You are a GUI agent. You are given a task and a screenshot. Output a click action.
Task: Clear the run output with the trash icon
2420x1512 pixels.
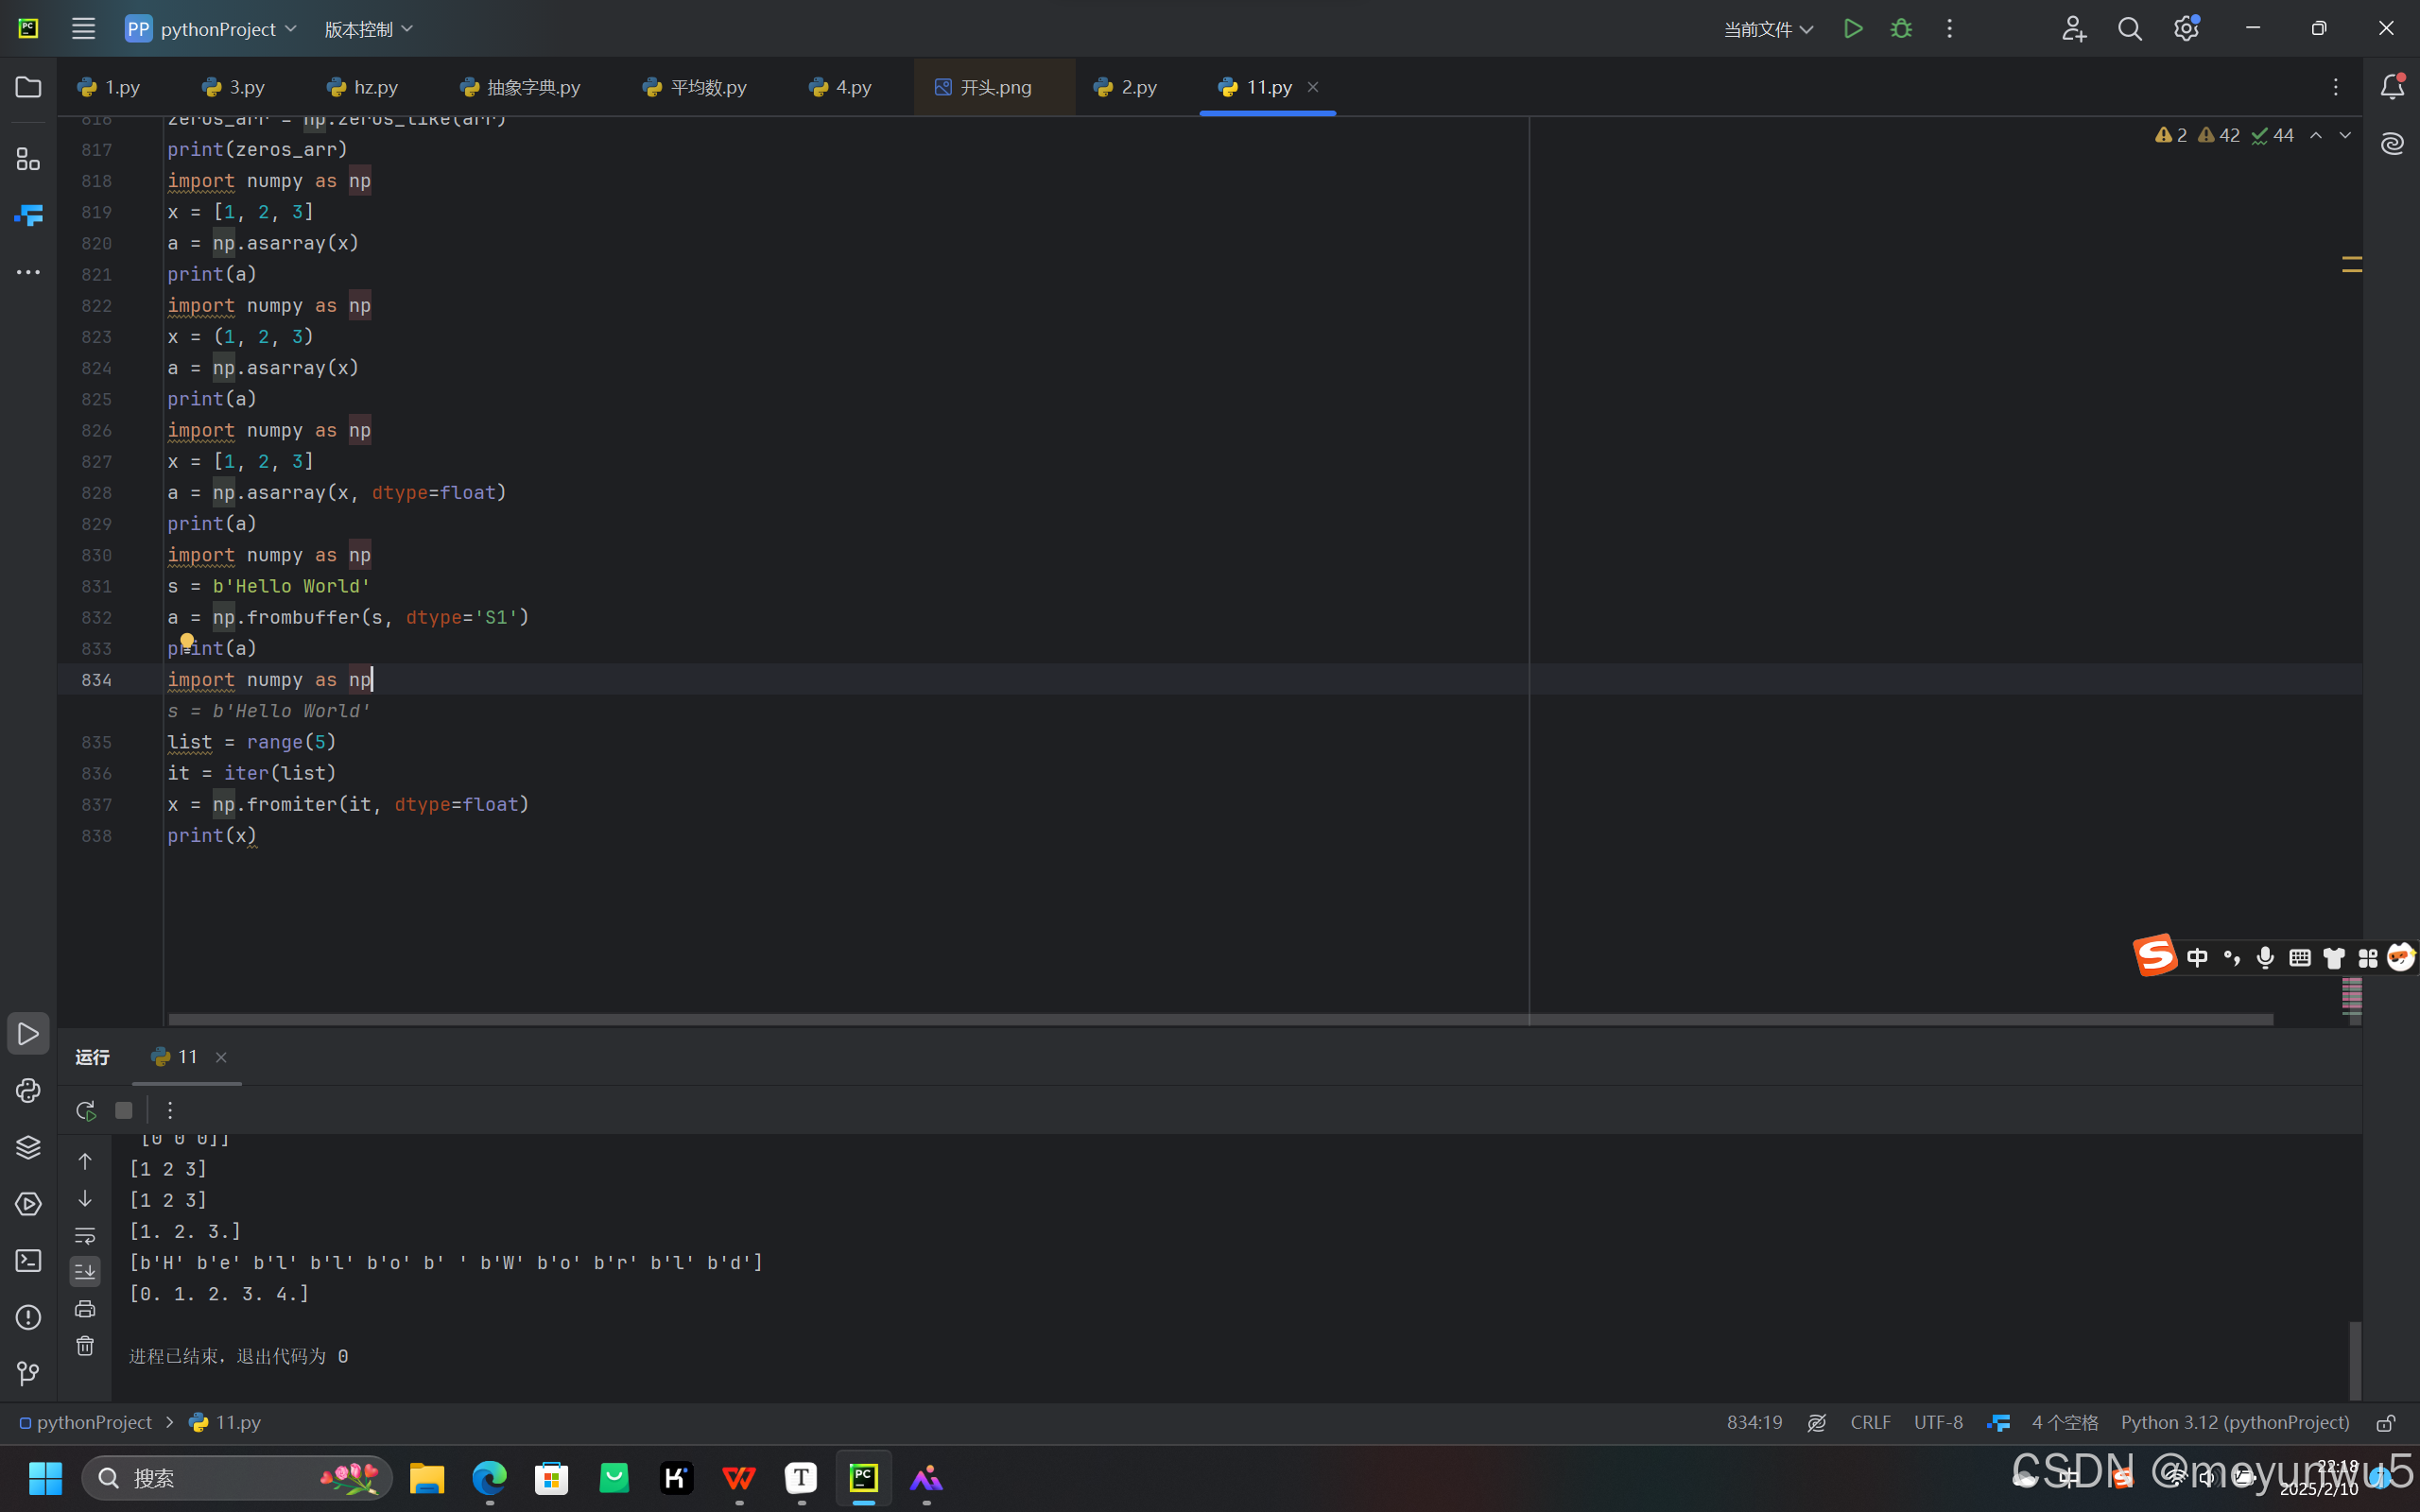tap(85, 1345)
